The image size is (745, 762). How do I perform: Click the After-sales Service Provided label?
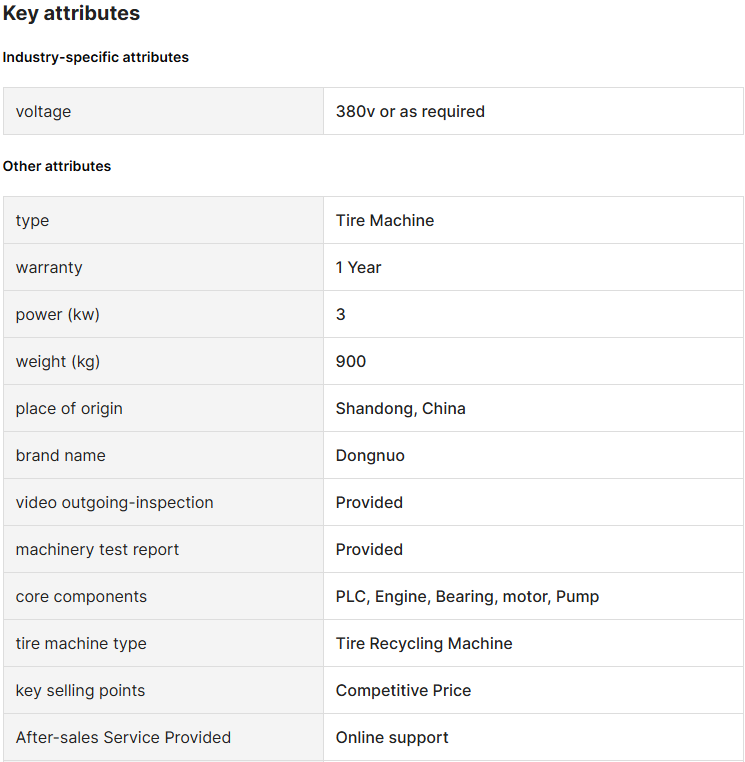coord(123,738)
